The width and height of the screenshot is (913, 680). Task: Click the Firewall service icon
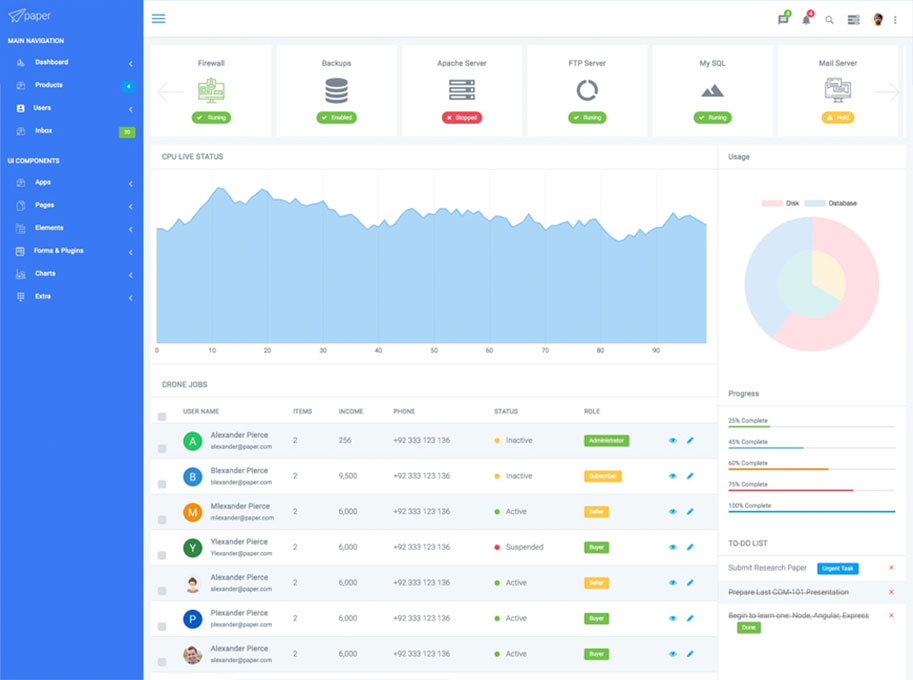[211, 91]
